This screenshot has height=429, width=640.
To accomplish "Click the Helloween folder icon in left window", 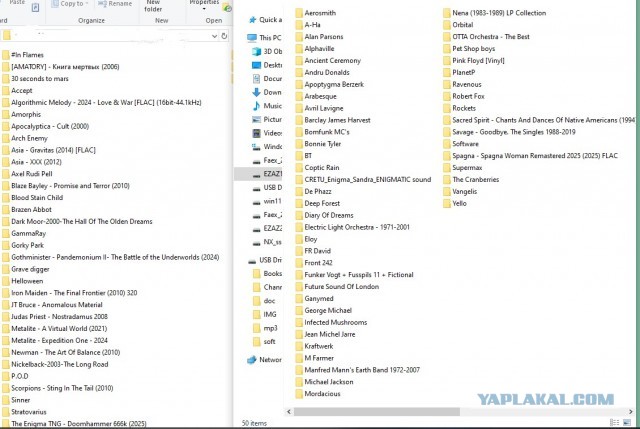I will click(6, 281).
